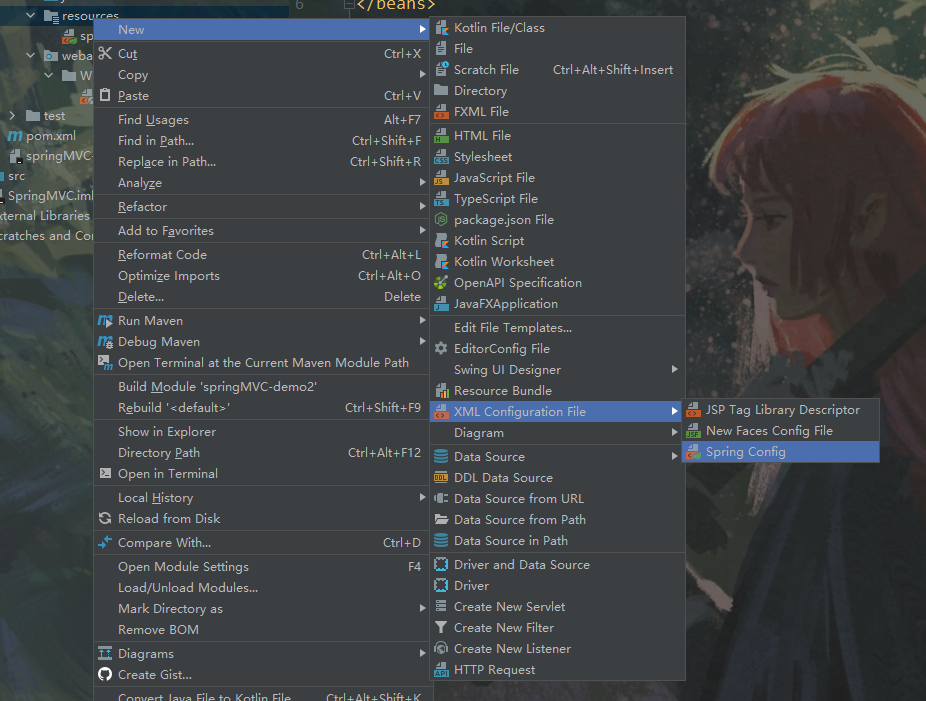Choose Open Module Settings entry
Viewport: 926px width, 701px height.
coord(261,566)
